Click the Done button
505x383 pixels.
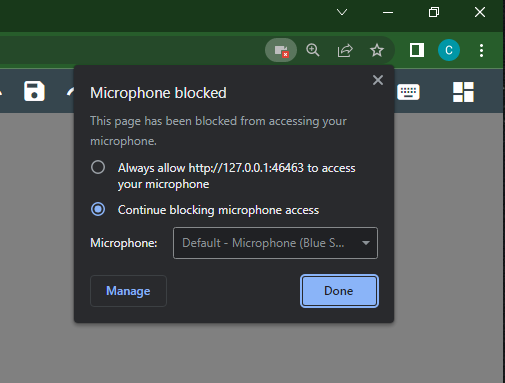339,291
